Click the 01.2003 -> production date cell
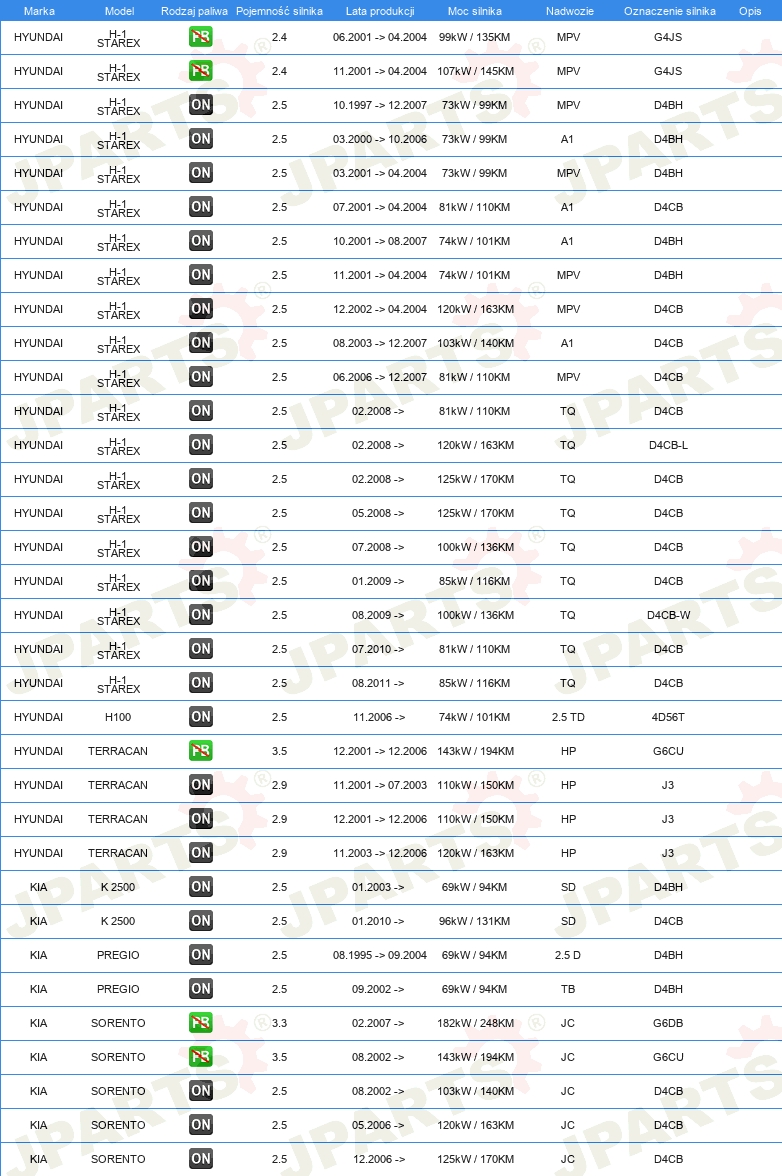The image size is (782, 1176). (x=378, y=887)
